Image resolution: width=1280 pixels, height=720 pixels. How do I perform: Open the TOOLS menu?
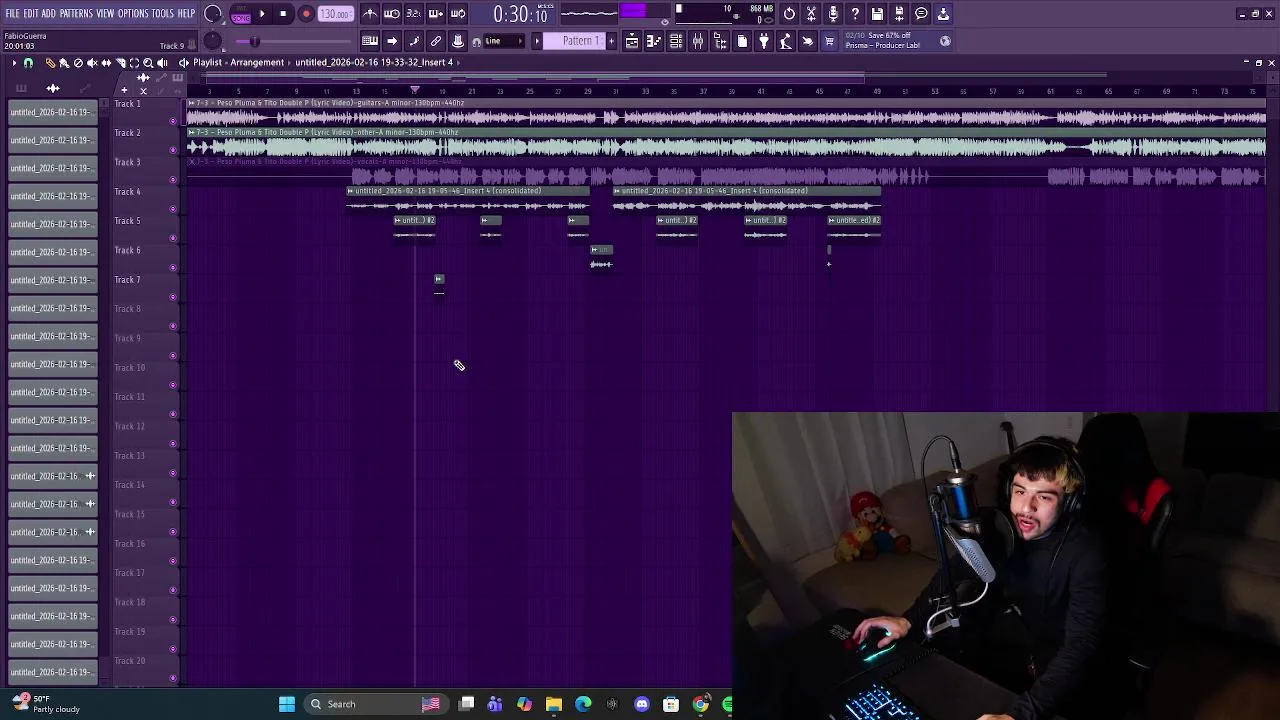pyautogui.click(x=163, y=14)
